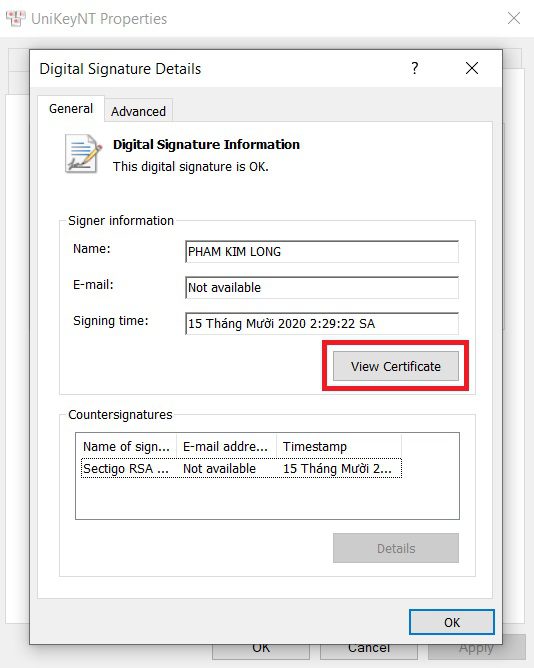Close the UniKeyNT Properties window

pos(514,18)
